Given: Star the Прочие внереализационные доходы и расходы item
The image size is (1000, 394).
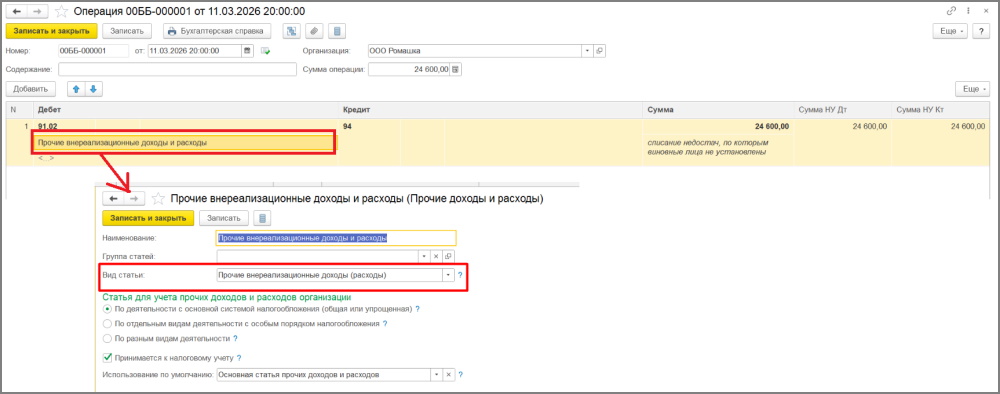Looking at the screenshot, I should click(158, 199).
